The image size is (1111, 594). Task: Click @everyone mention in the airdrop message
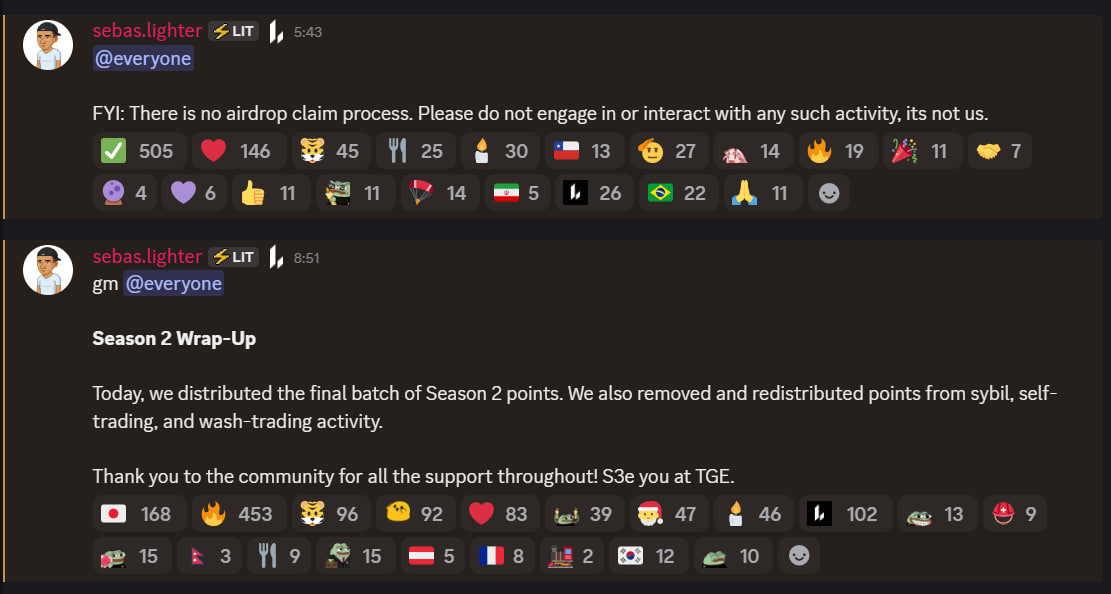coord(142,59)
